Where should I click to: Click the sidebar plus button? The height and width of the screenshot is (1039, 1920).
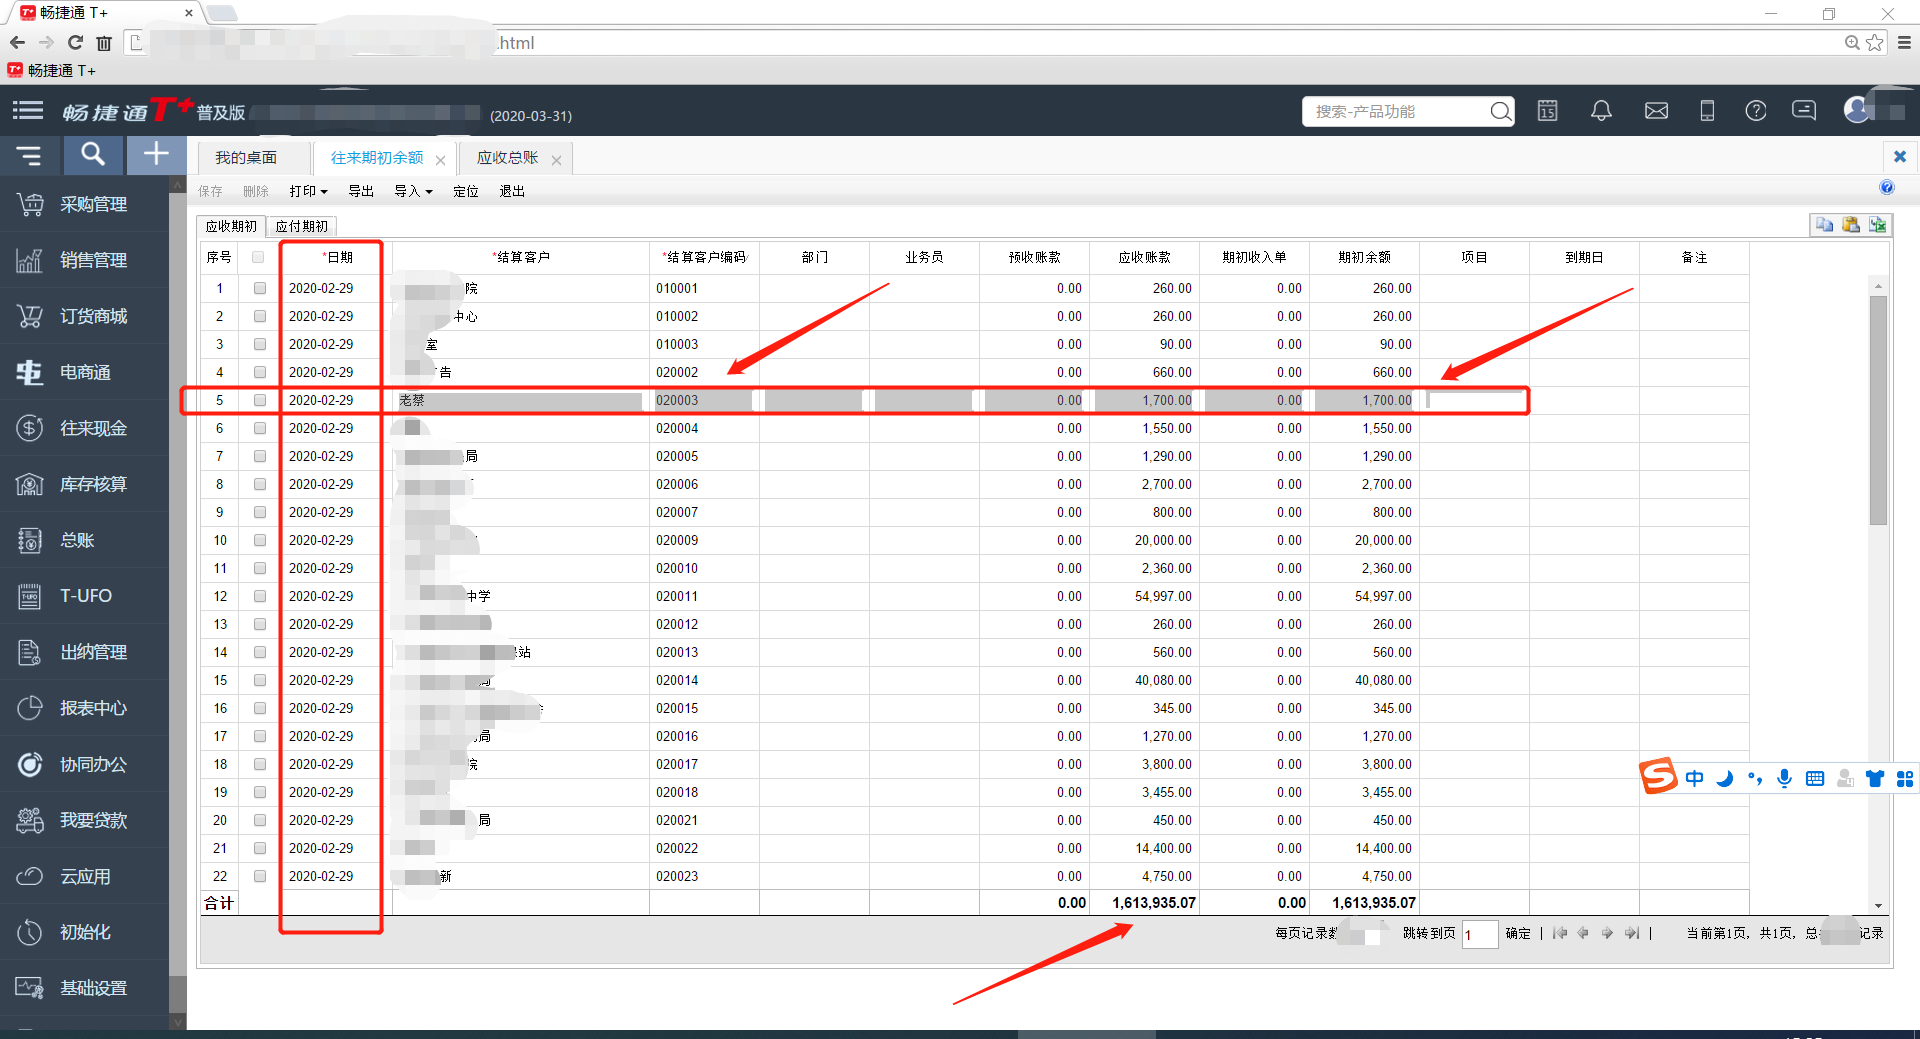click(x=156, y=155)
